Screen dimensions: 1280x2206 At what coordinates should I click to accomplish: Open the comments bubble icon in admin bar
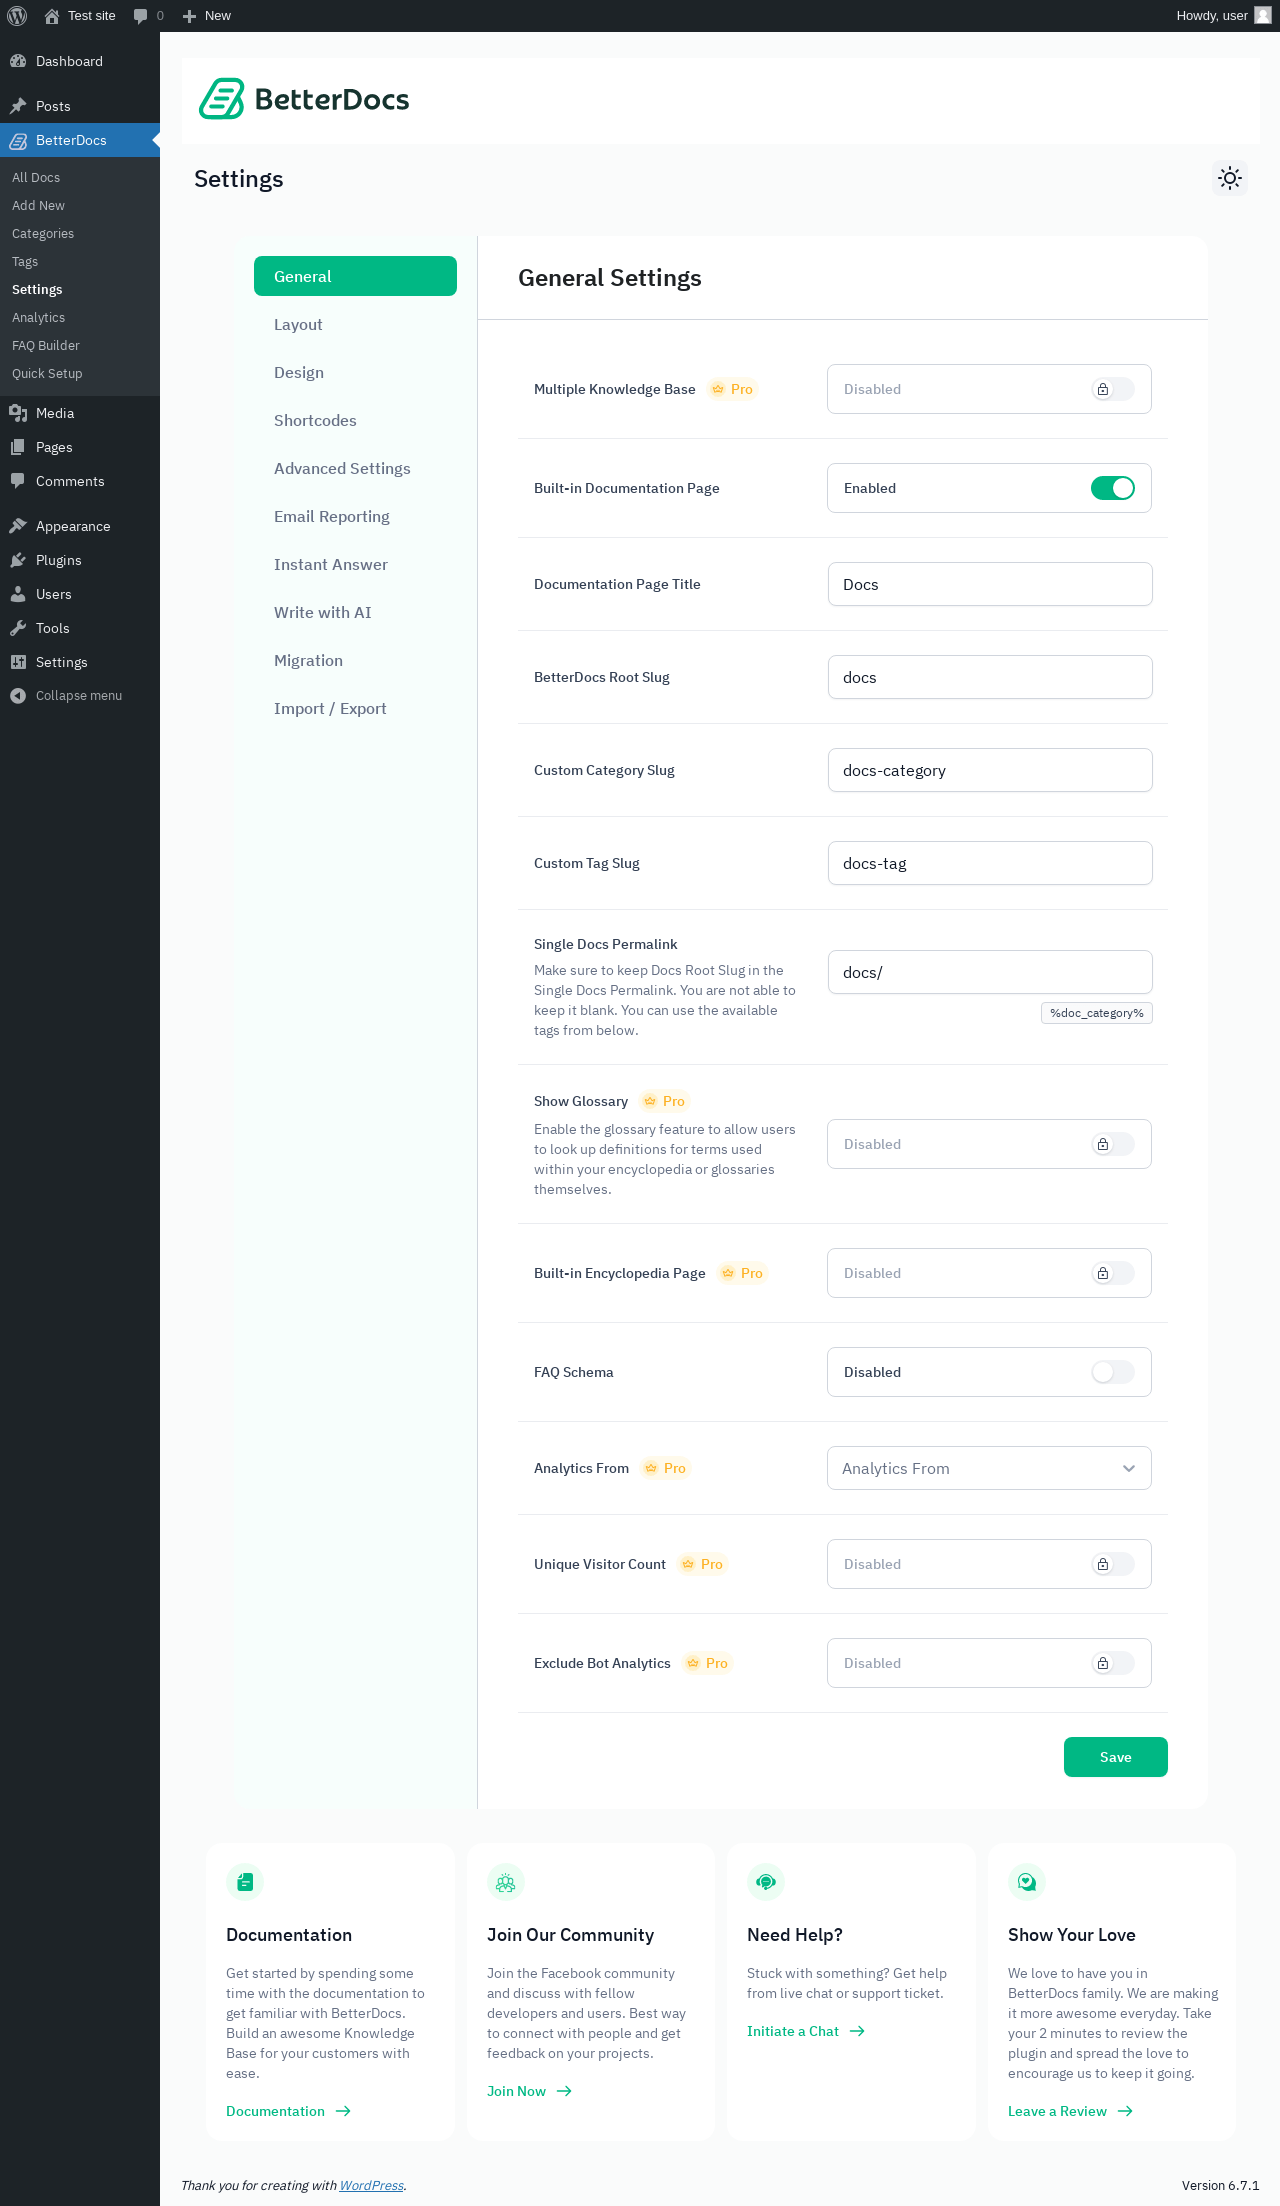pyautogui.click(x=141, y=16)
